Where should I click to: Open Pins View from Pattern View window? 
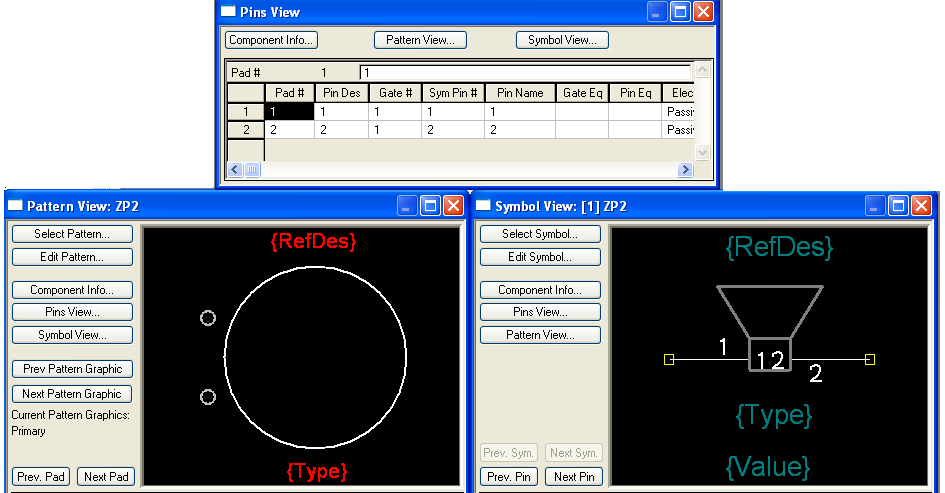(x=72, y=312)
